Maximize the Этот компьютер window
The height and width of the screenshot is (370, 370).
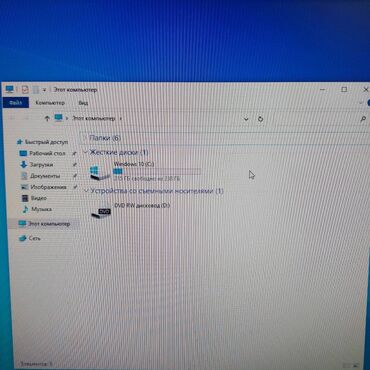(344, 89)
